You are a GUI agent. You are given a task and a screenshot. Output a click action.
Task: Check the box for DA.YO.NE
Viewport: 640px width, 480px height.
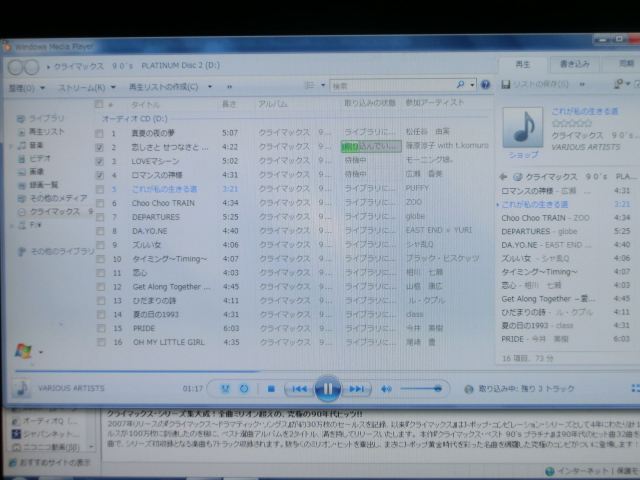pyautogui.click(x=100, y=231)
